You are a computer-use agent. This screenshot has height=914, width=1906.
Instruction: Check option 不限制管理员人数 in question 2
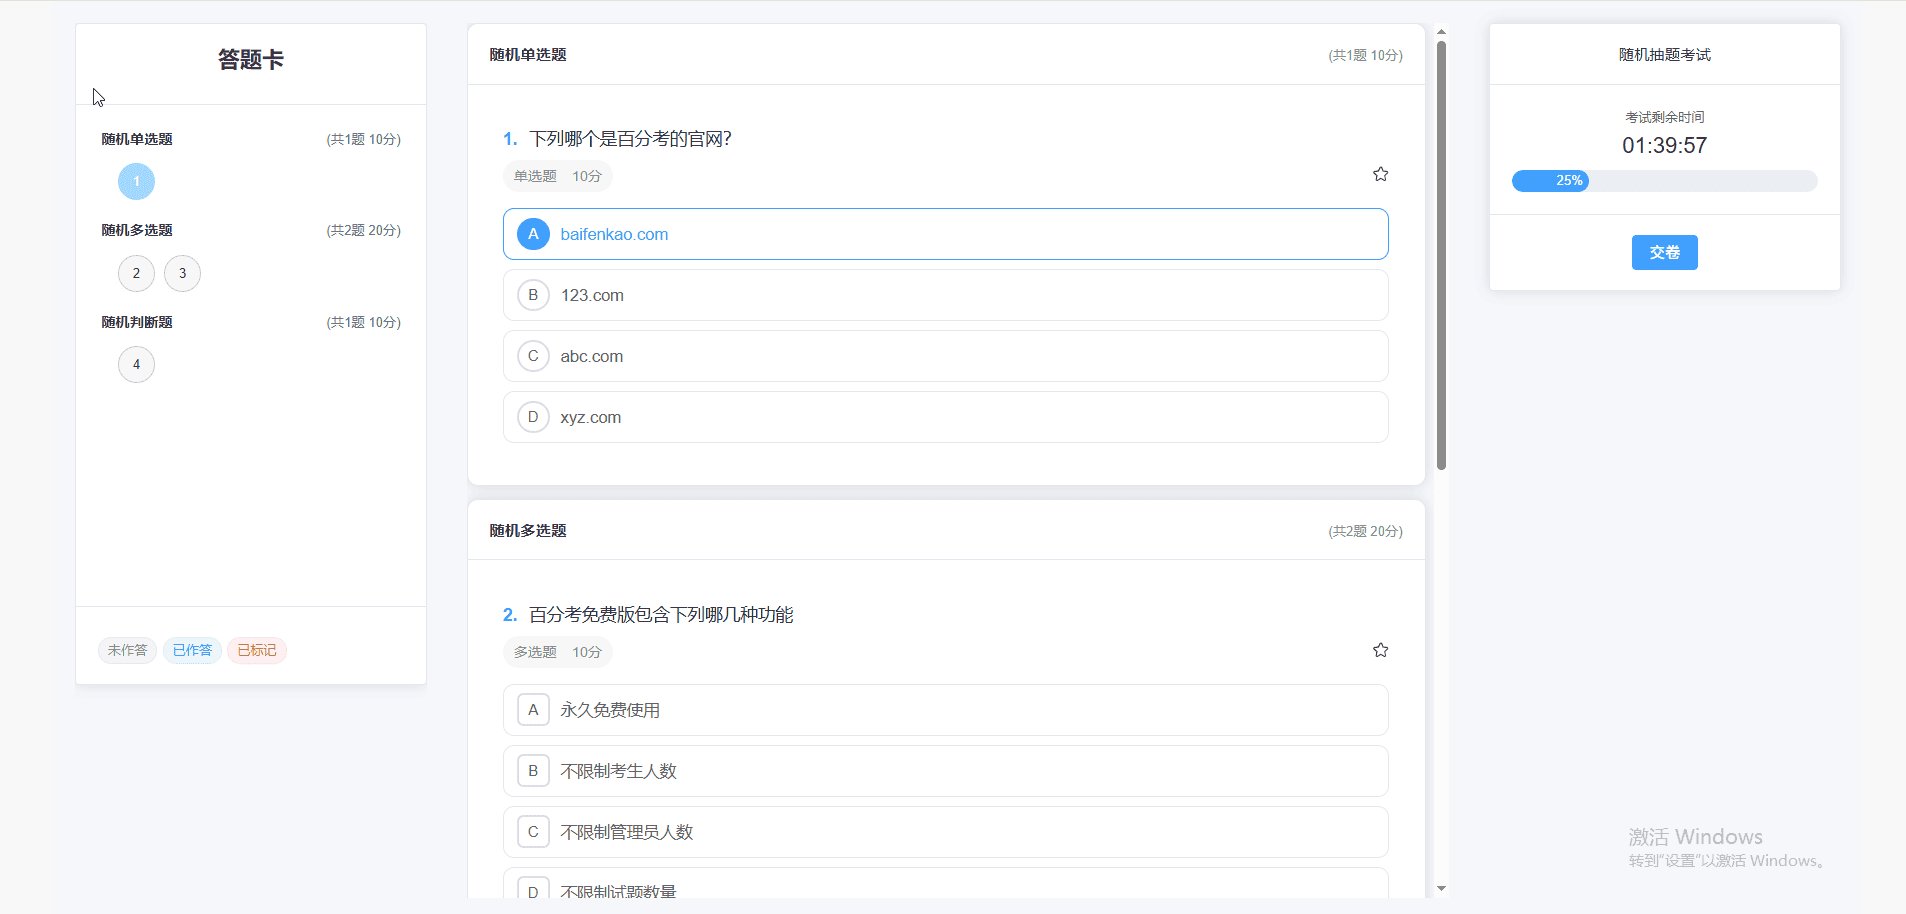click(x=945, y=831)
